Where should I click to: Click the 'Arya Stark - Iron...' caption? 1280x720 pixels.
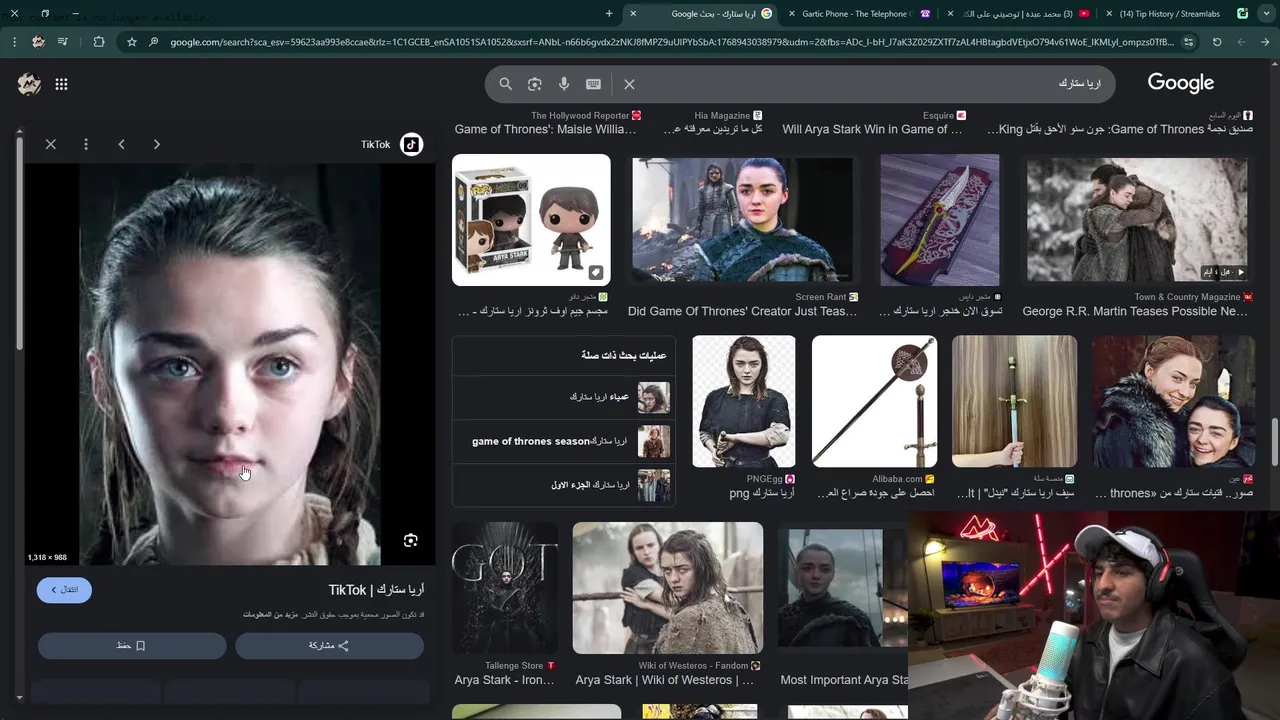[x=504, y=680]
